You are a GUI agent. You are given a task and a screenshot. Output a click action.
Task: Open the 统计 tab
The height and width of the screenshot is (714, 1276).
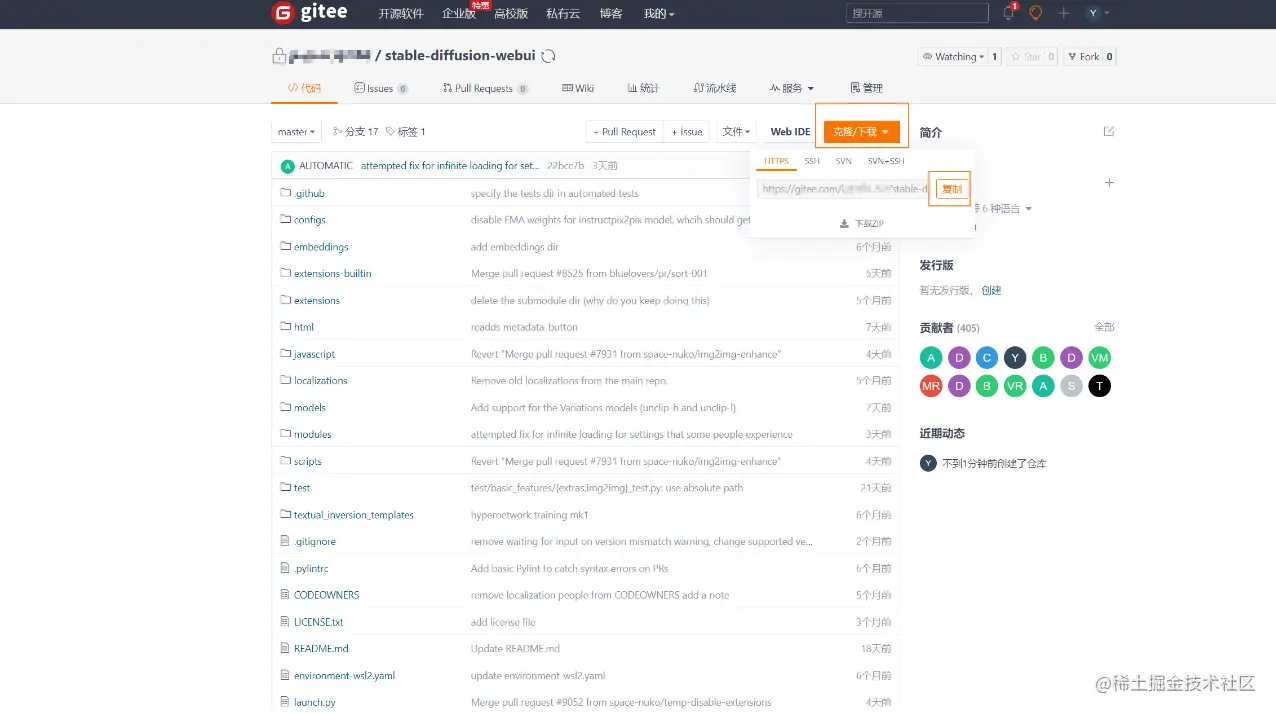(643, 88)
